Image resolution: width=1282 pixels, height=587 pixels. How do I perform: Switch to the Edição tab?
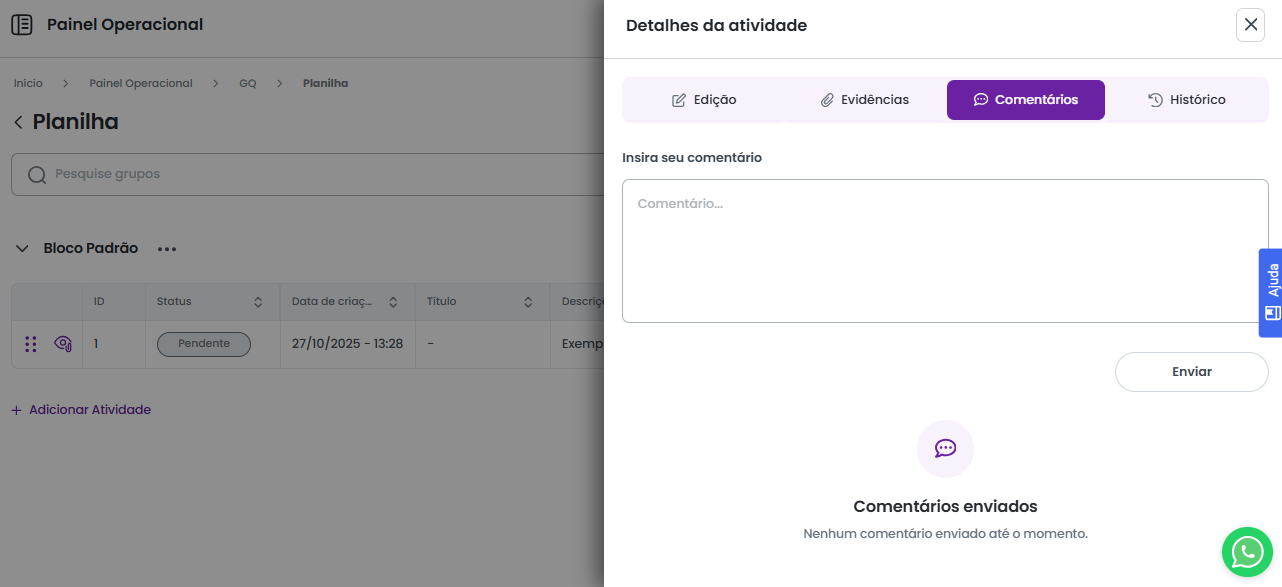704,100
